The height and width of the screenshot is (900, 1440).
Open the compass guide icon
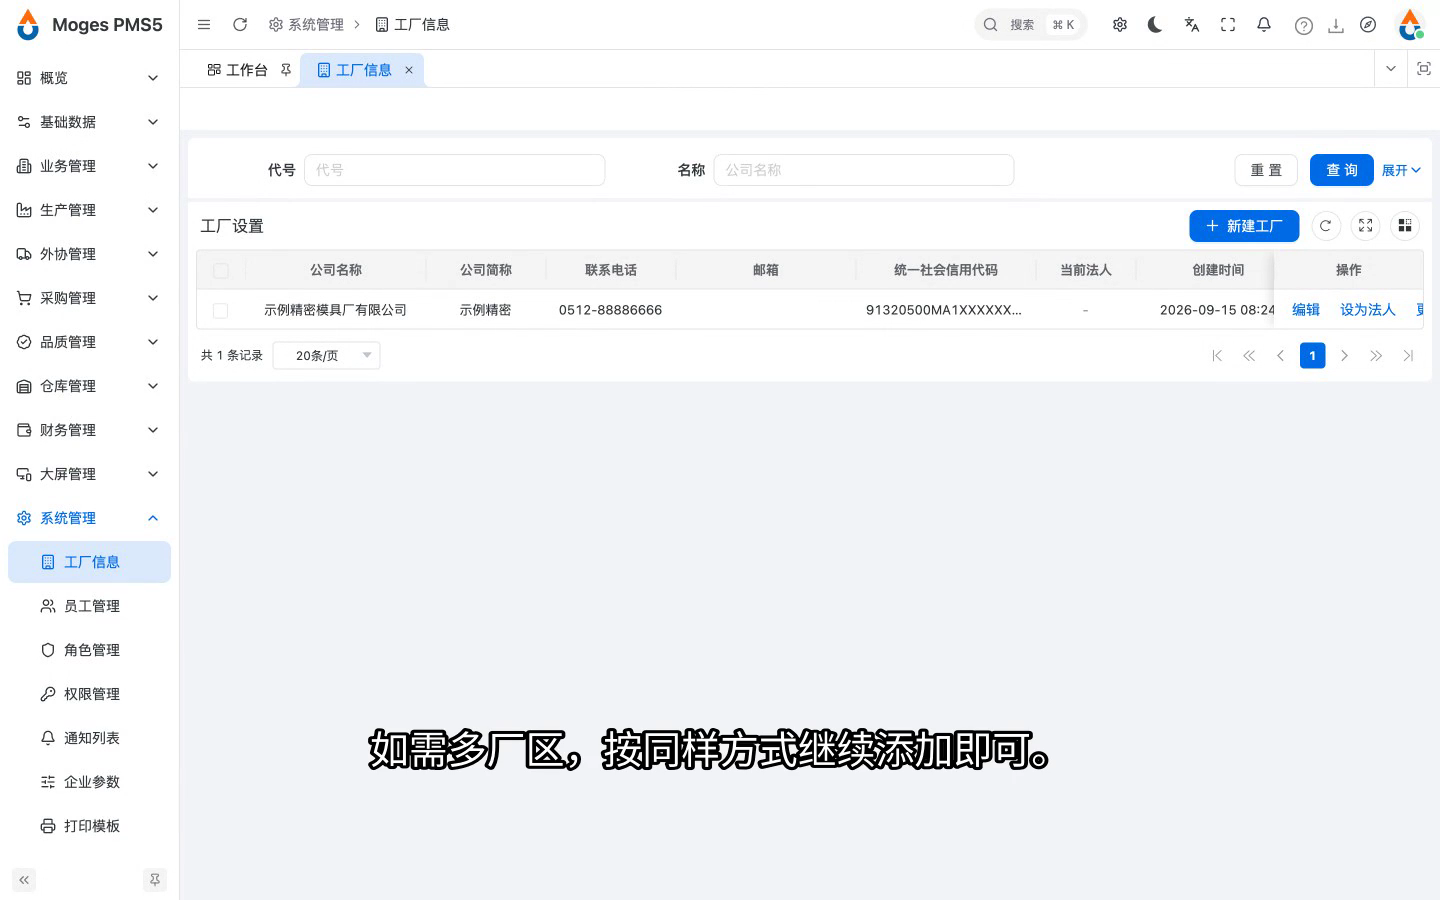tap(1368, 25)
